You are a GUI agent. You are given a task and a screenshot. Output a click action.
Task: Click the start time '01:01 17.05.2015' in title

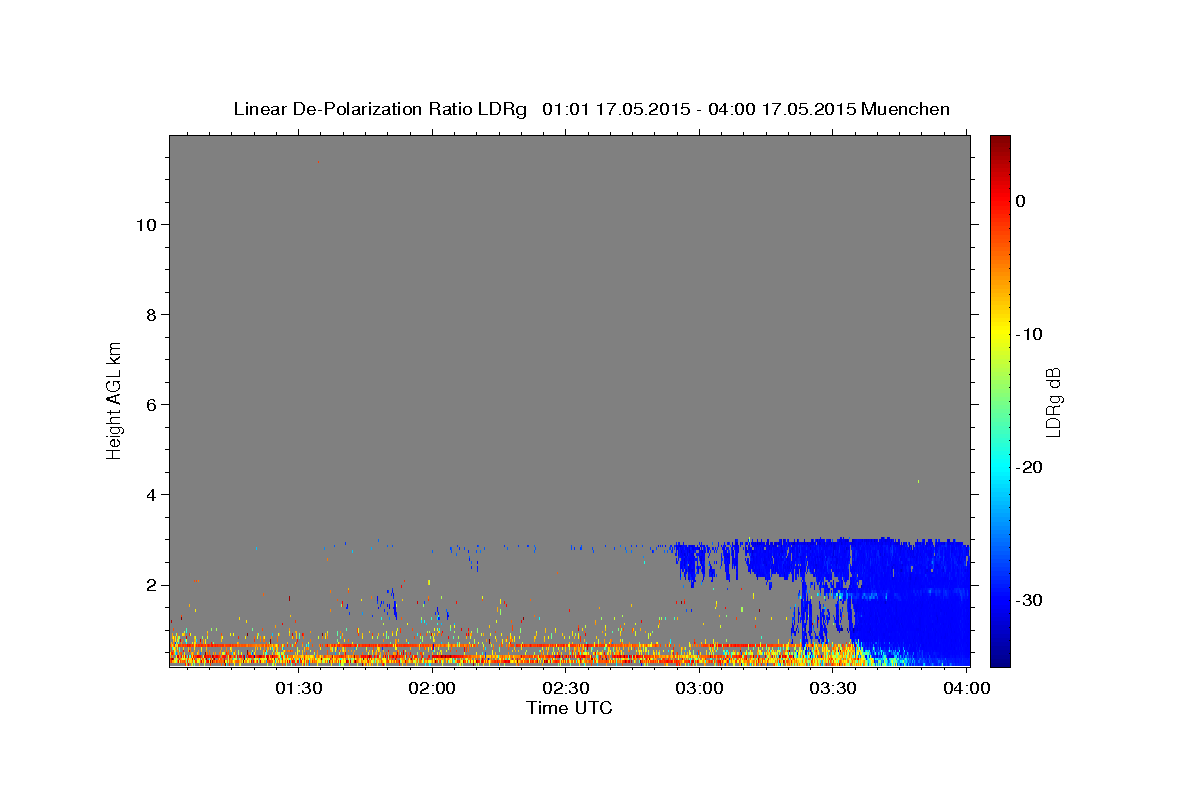coord(616,109)
